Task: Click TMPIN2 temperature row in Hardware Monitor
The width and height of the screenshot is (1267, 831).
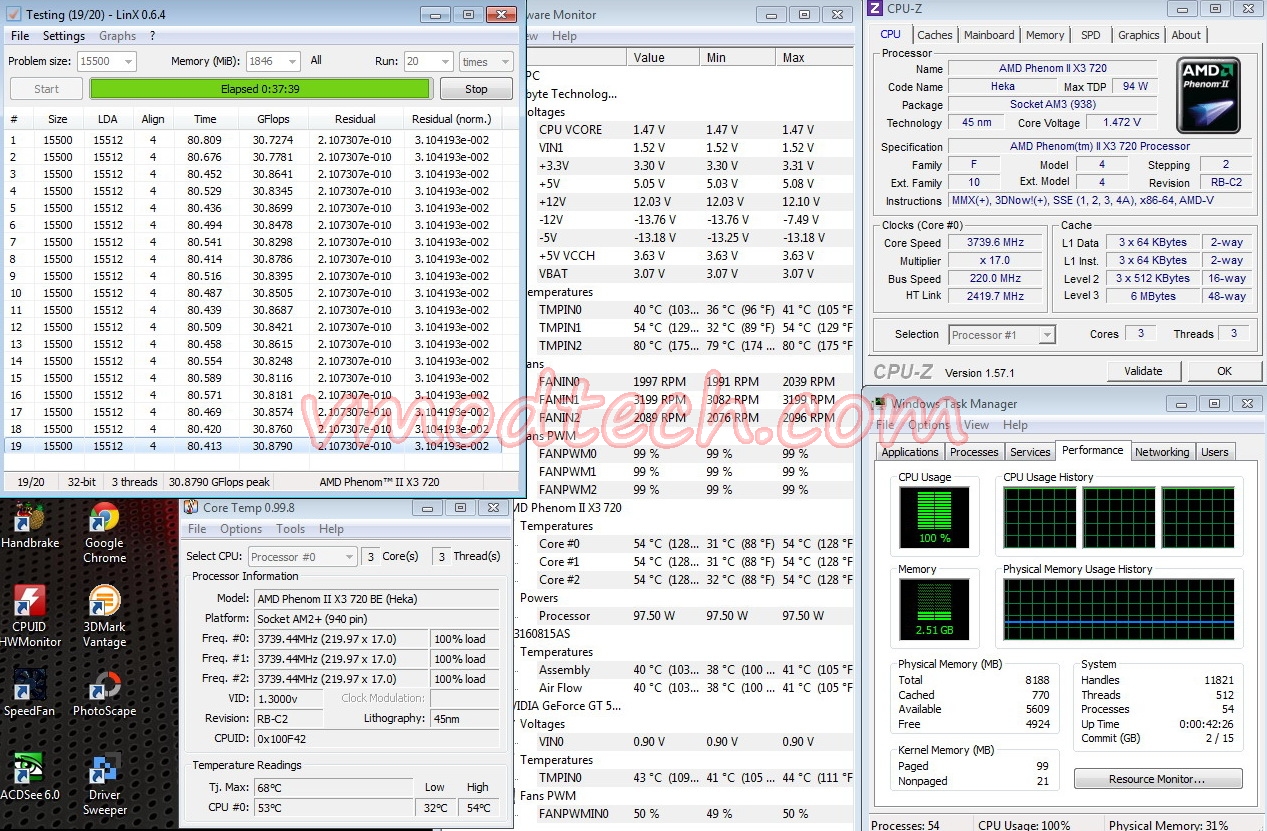Action: [689, 346]
